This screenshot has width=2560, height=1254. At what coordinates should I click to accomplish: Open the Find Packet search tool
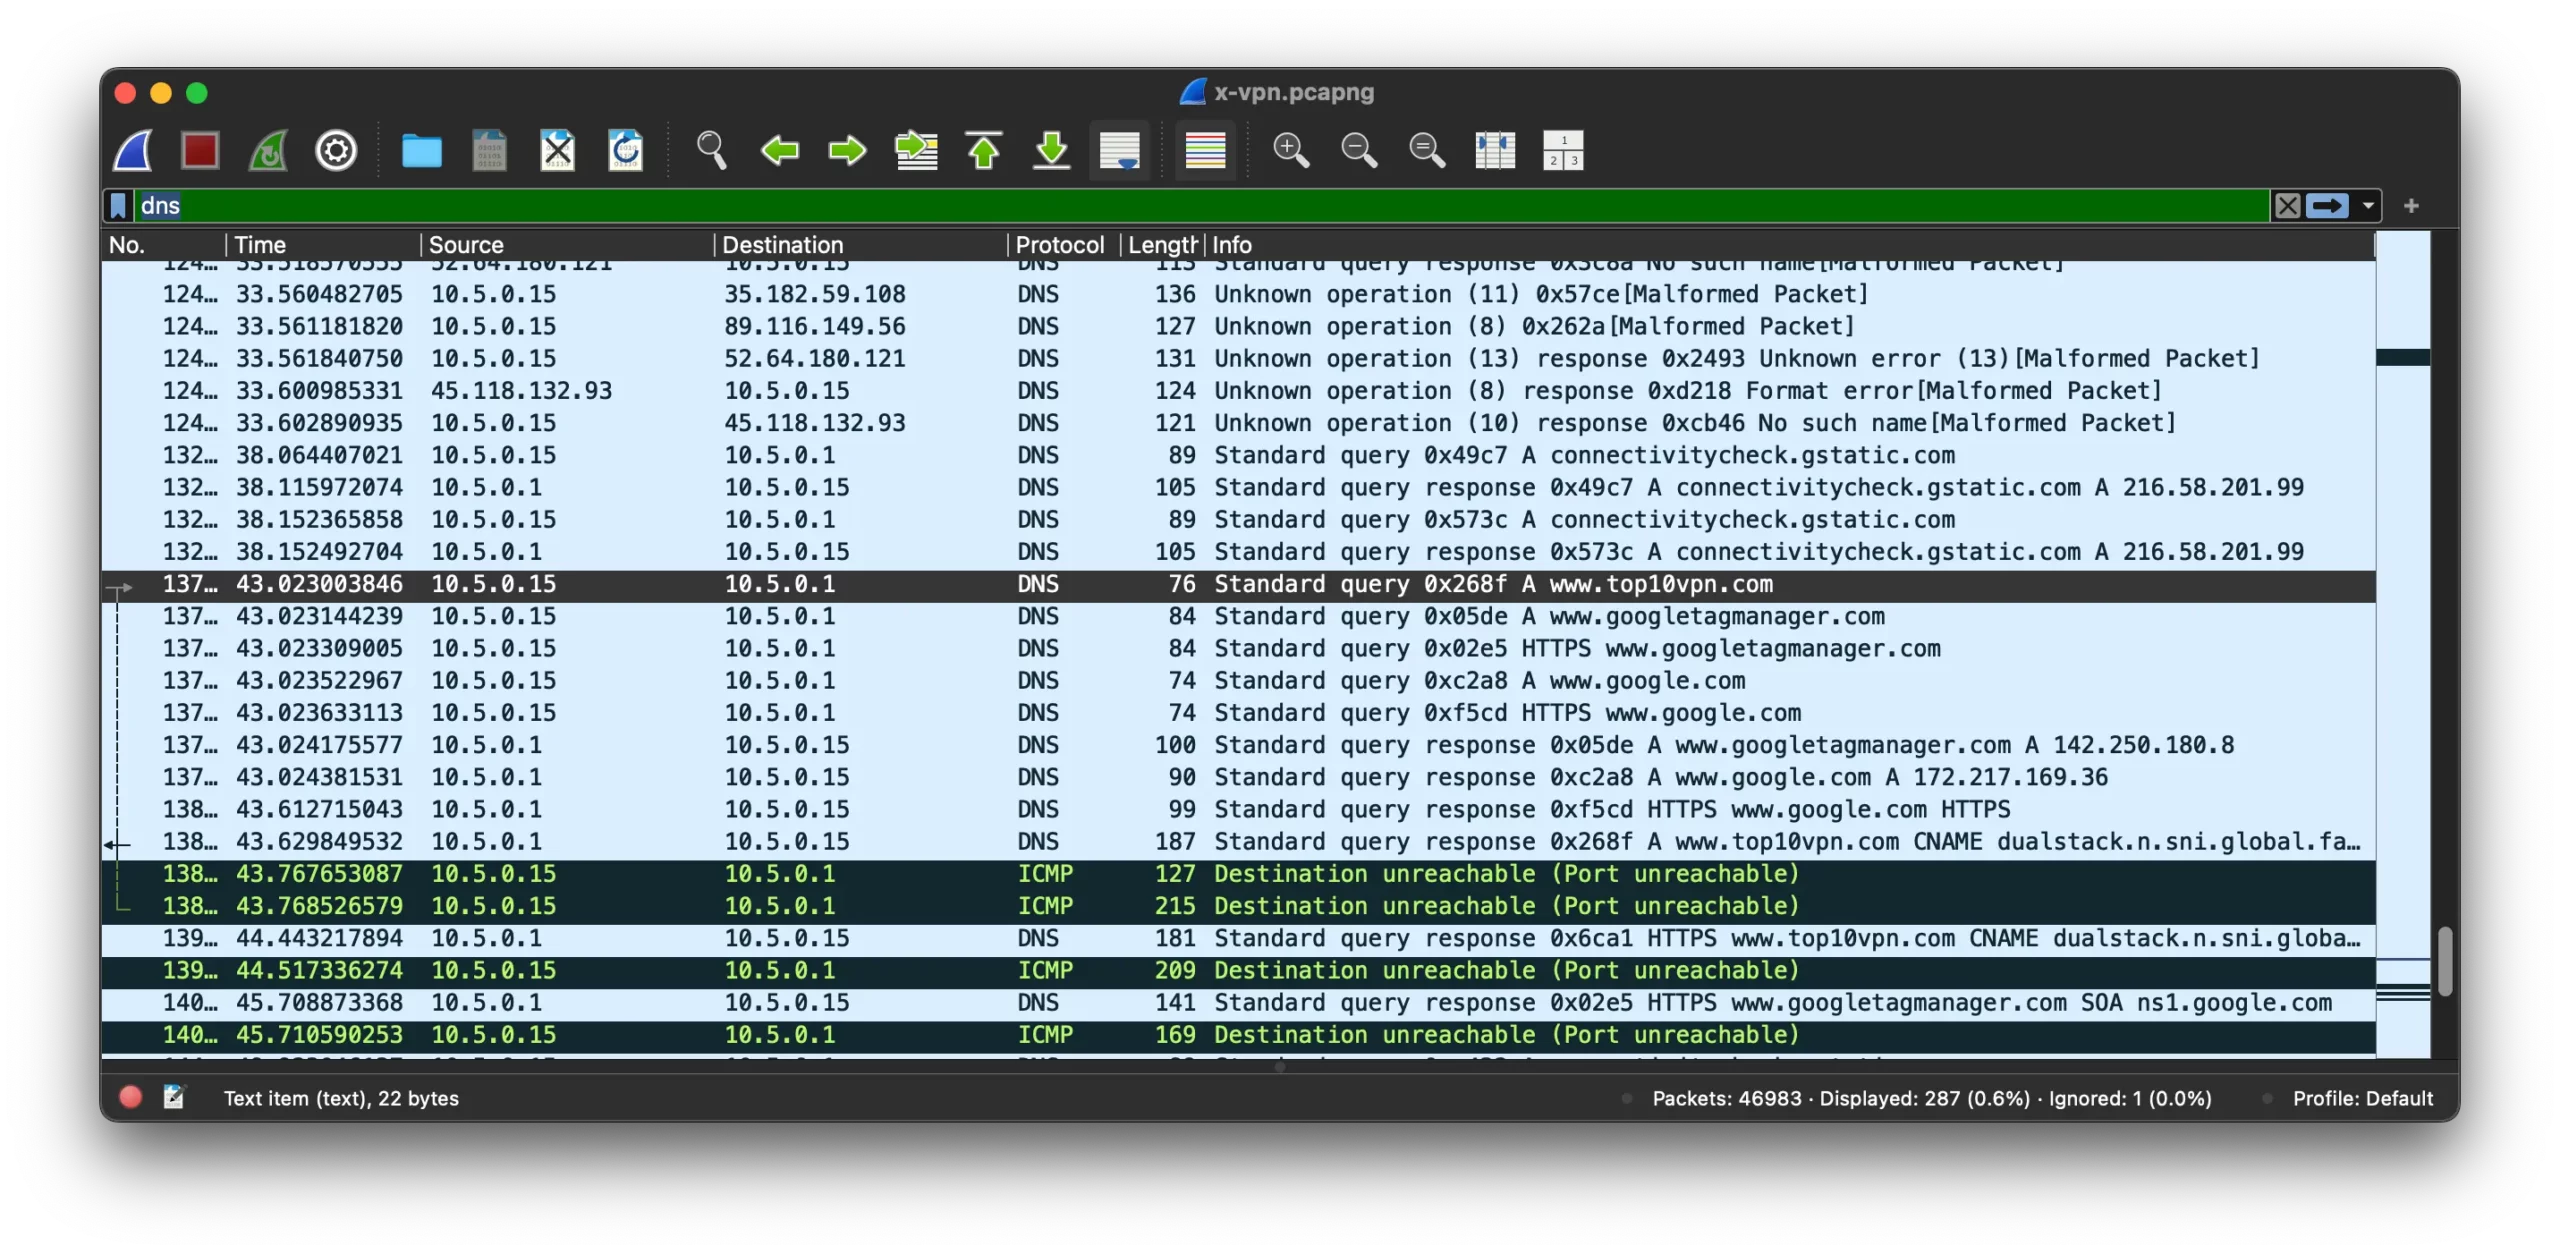click(x=711, y=150)
